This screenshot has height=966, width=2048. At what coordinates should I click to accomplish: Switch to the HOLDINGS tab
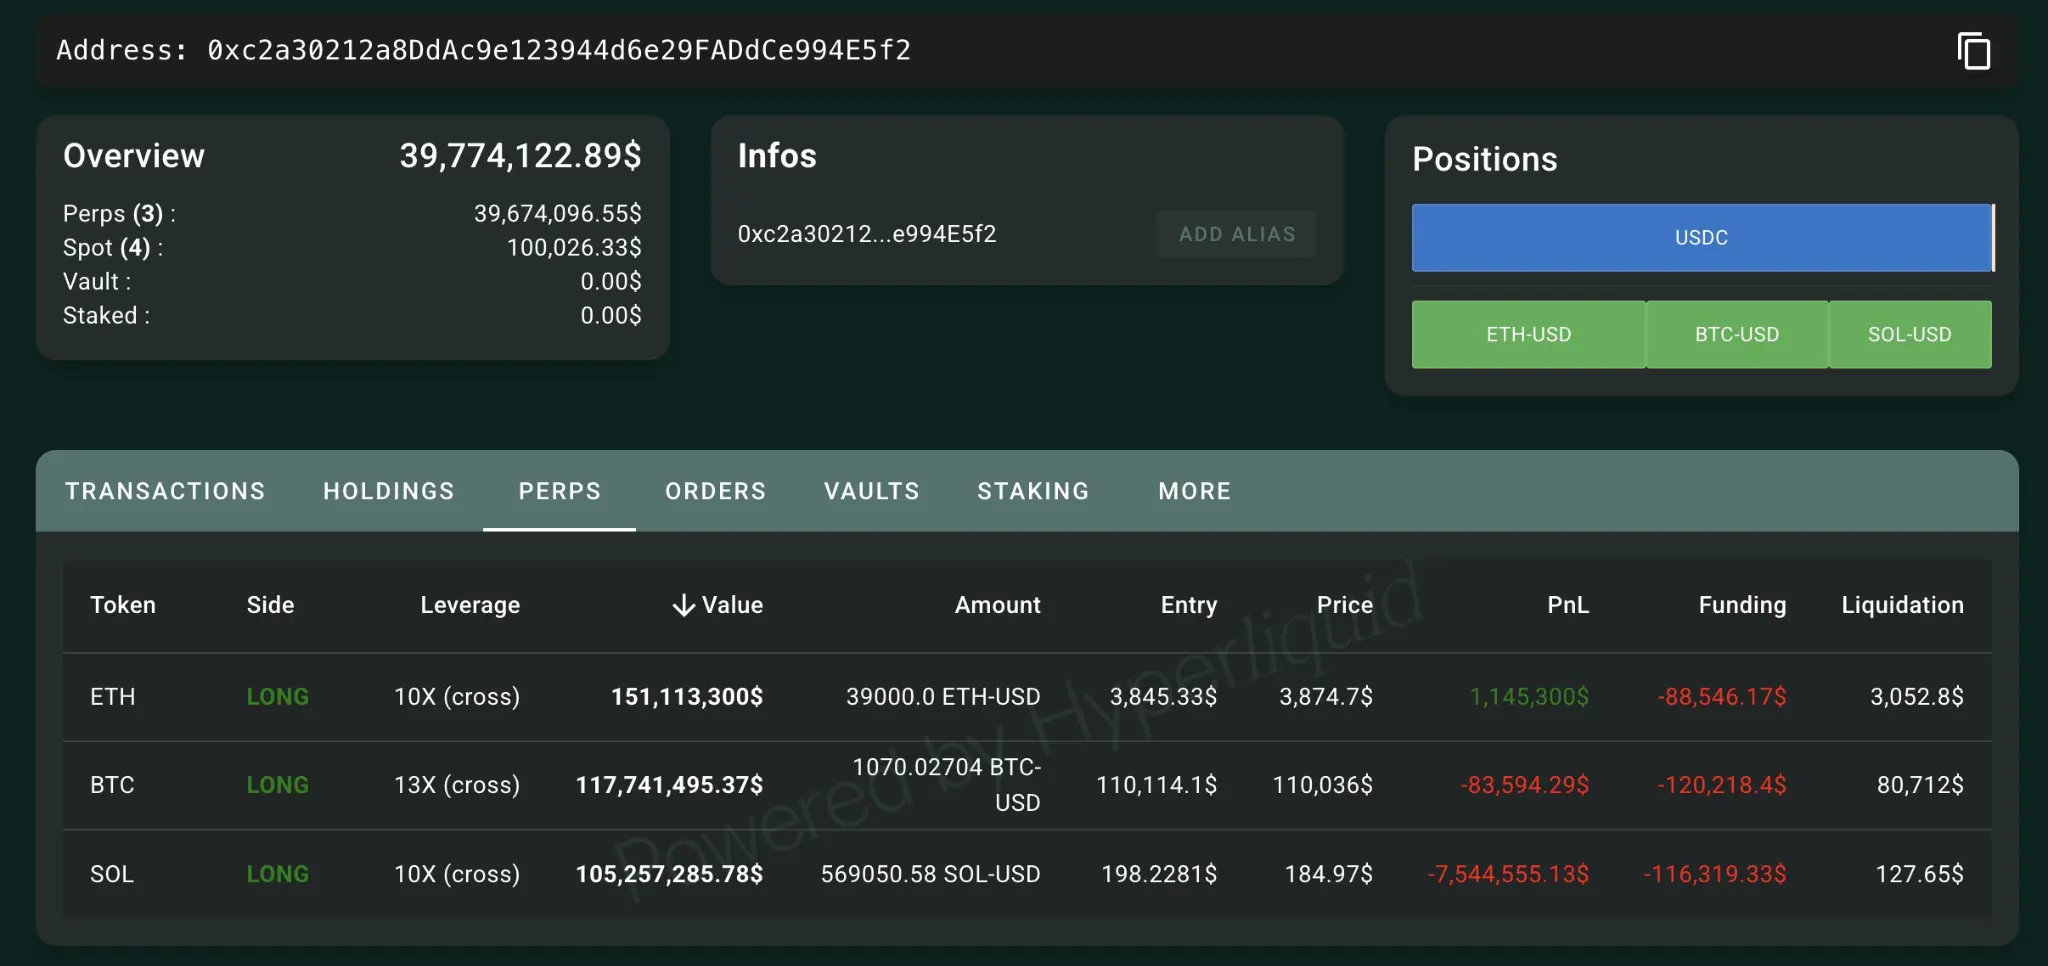point(388,491)
